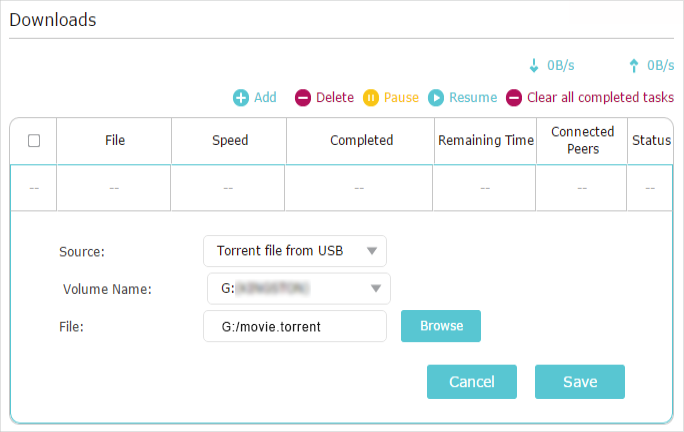
Task: Select Torrent file from USB option
Action: (280, 251)
